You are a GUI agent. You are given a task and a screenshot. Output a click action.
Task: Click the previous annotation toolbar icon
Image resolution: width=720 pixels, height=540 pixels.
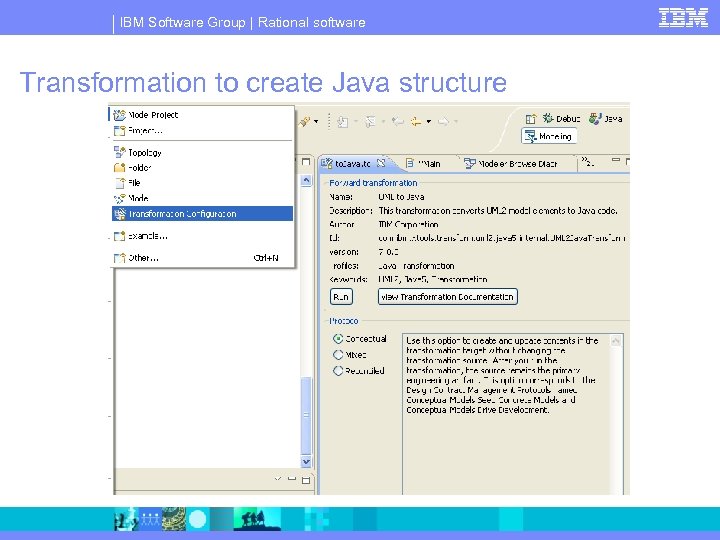[370, 122]
